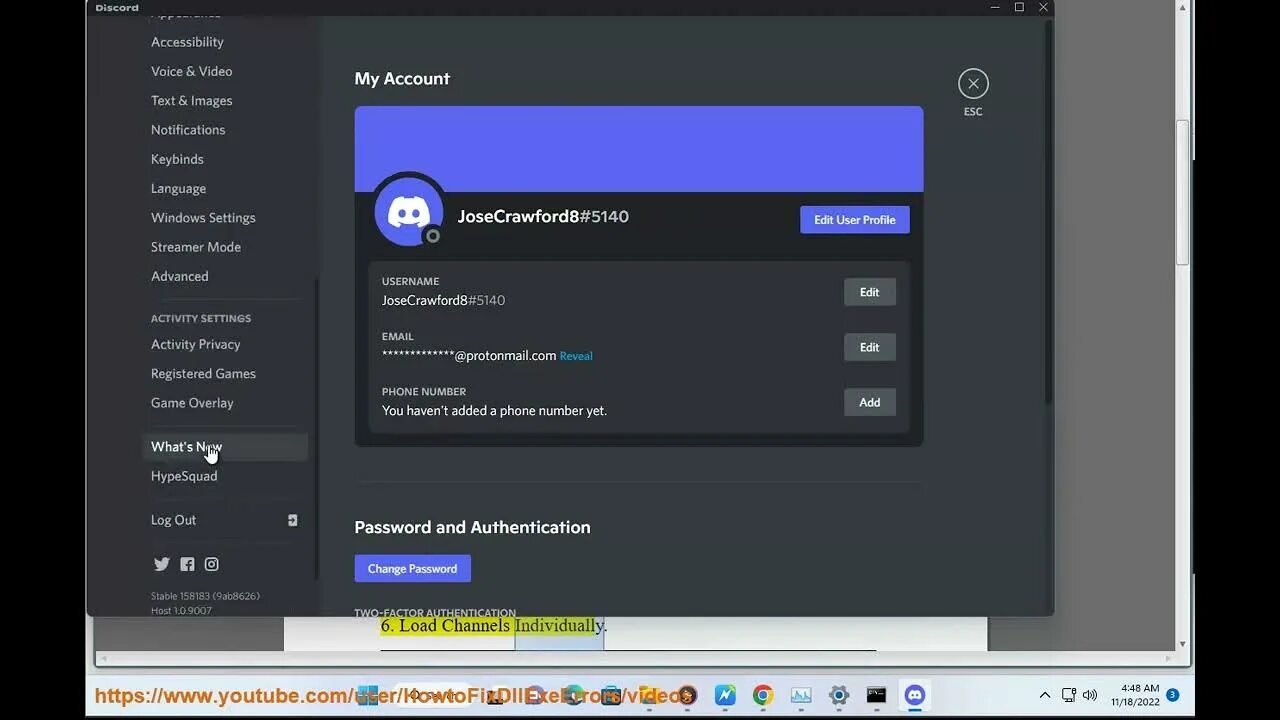Click the 'Stable 158183 (9ab8626)' version text
The height and width of the screenshot is (720, 1280).
pyautogui.click(x=205, y=596)
